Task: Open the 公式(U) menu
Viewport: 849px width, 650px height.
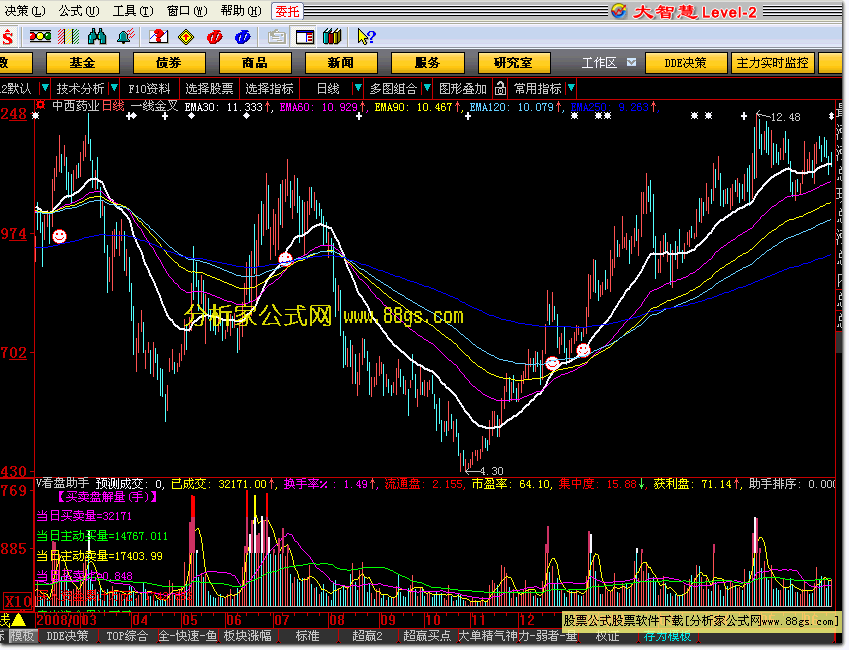Action: pyautogui.click(x=79, y=11)
